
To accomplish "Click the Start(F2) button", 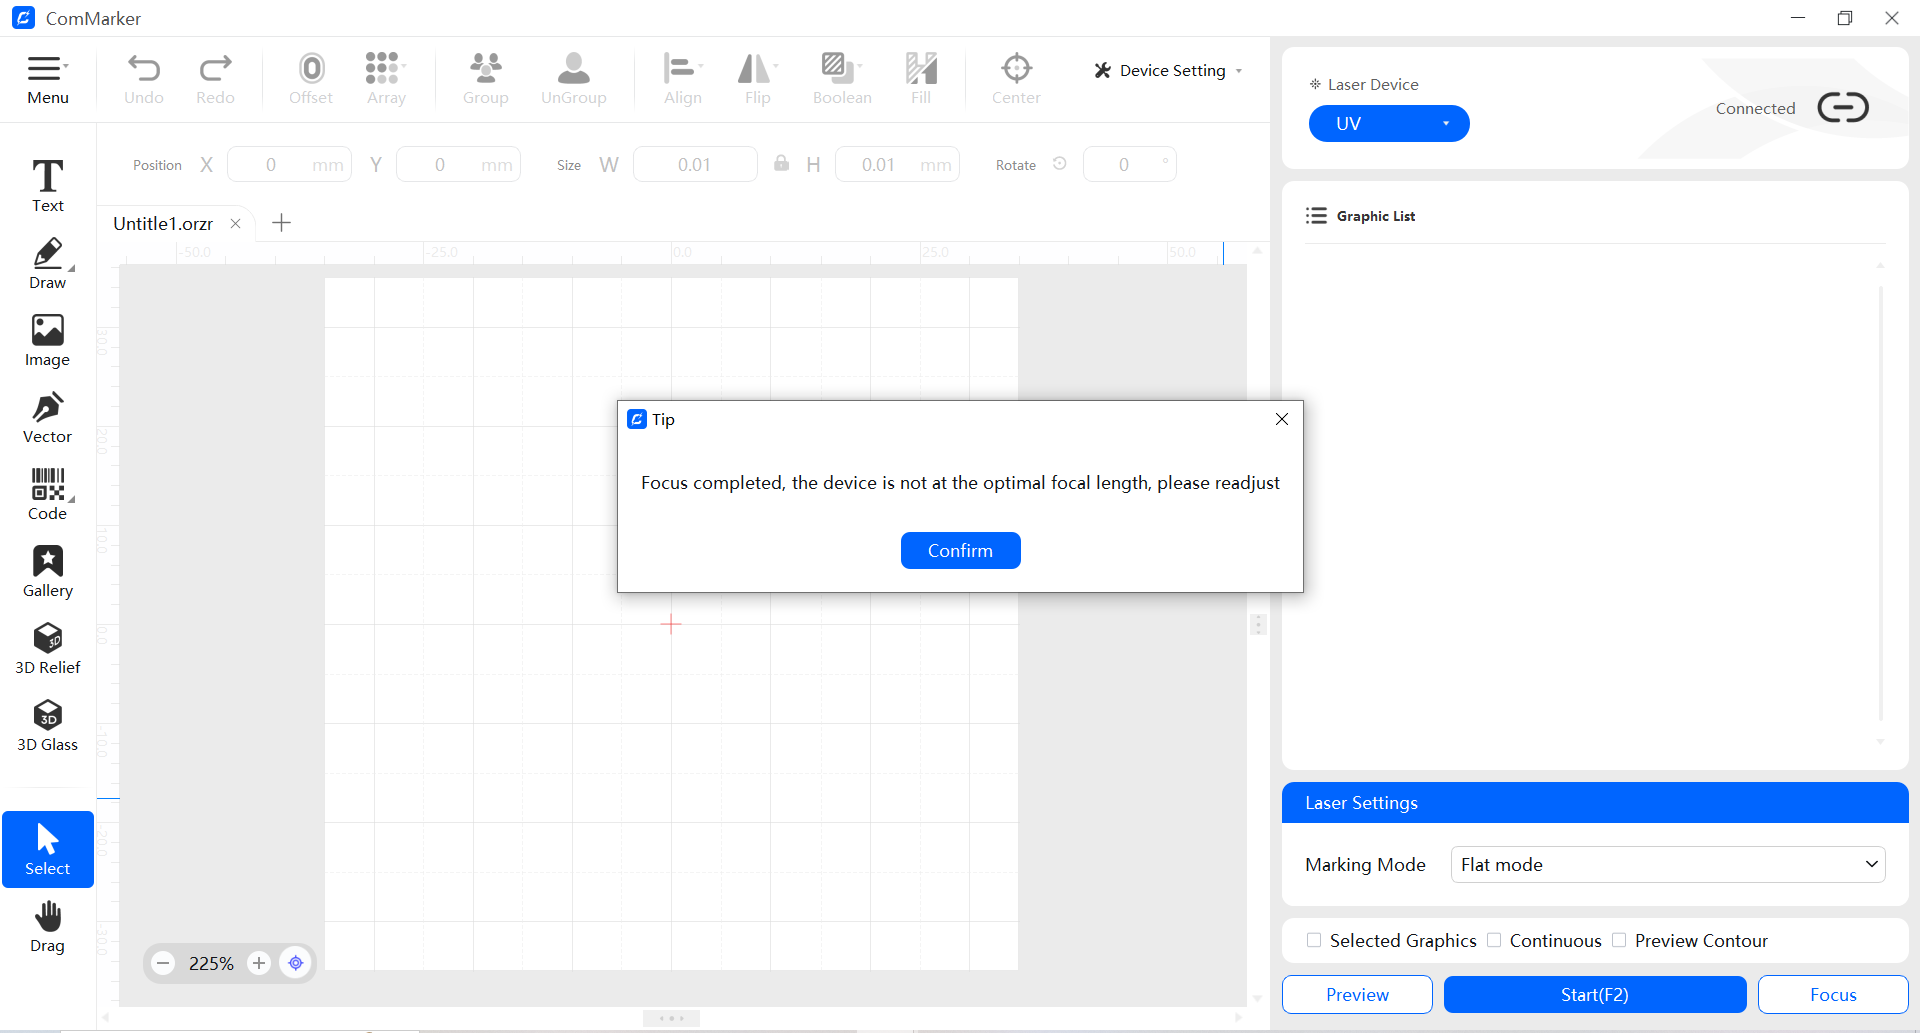I will (1594, 994).
